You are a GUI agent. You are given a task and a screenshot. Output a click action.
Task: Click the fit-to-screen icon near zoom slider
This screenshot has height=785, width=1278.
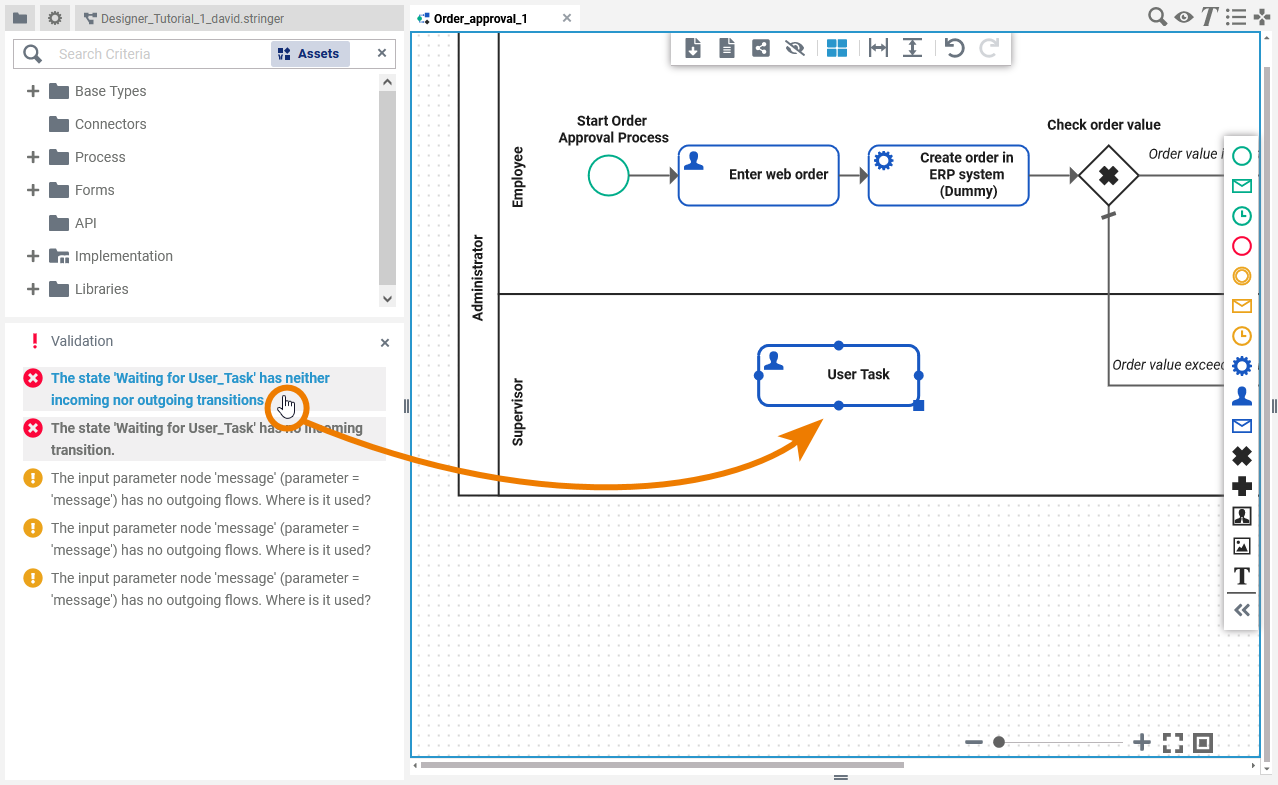(1172, 742)
